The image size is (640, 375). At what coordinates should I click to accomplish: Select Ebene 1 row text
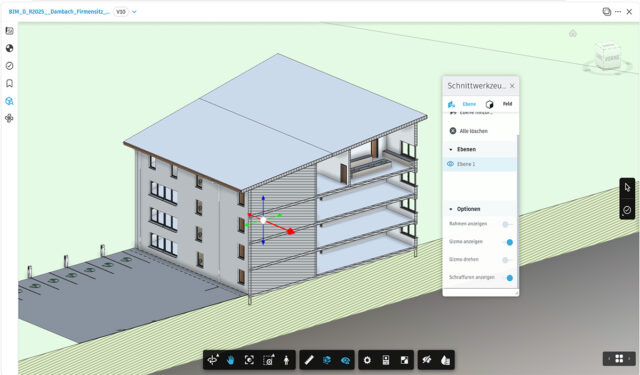click(466, 164)
